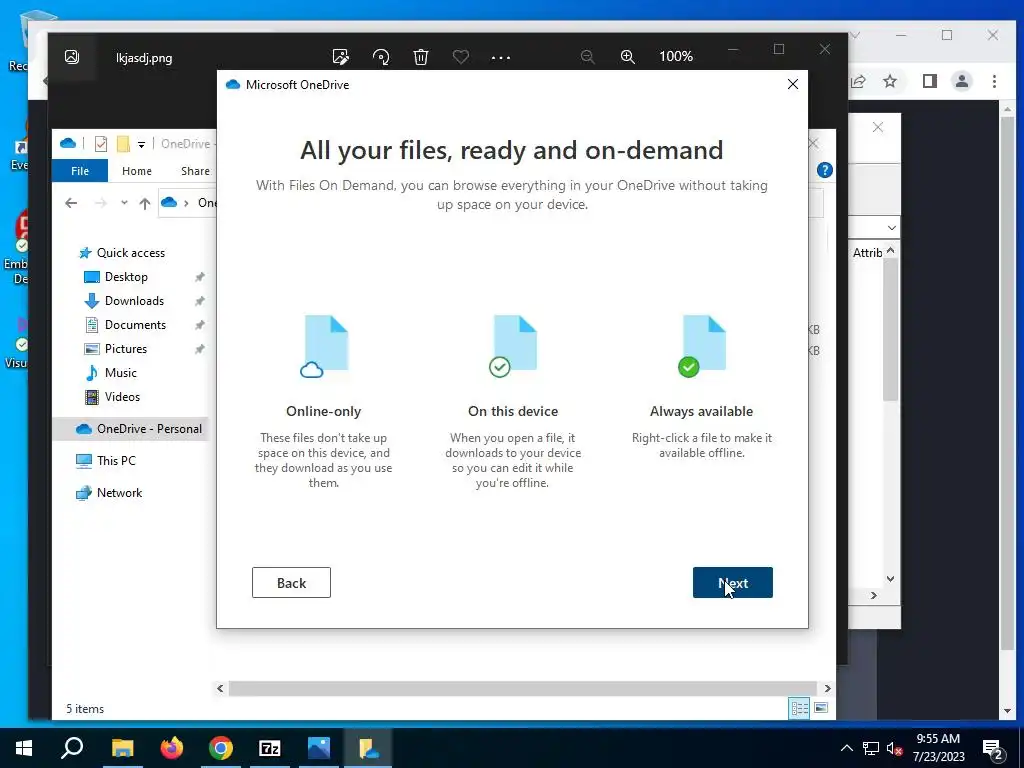Click Back in the OneDrive setup dialog

coord(291,583)
